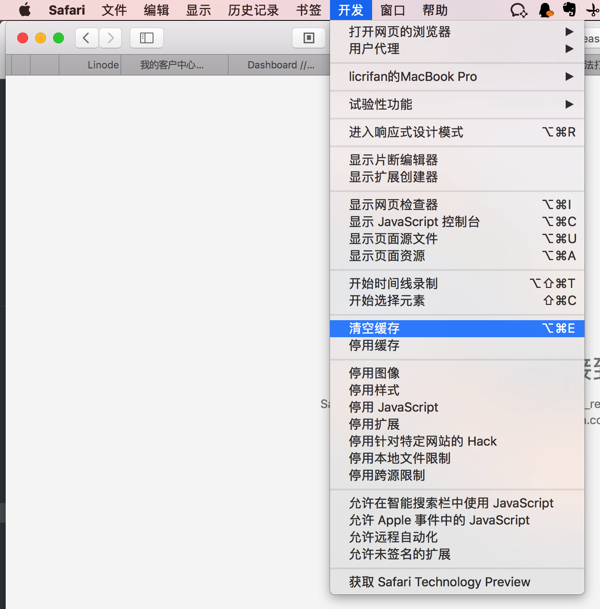
Task: Select 显示网页检查器
Action: pos(457,205)
